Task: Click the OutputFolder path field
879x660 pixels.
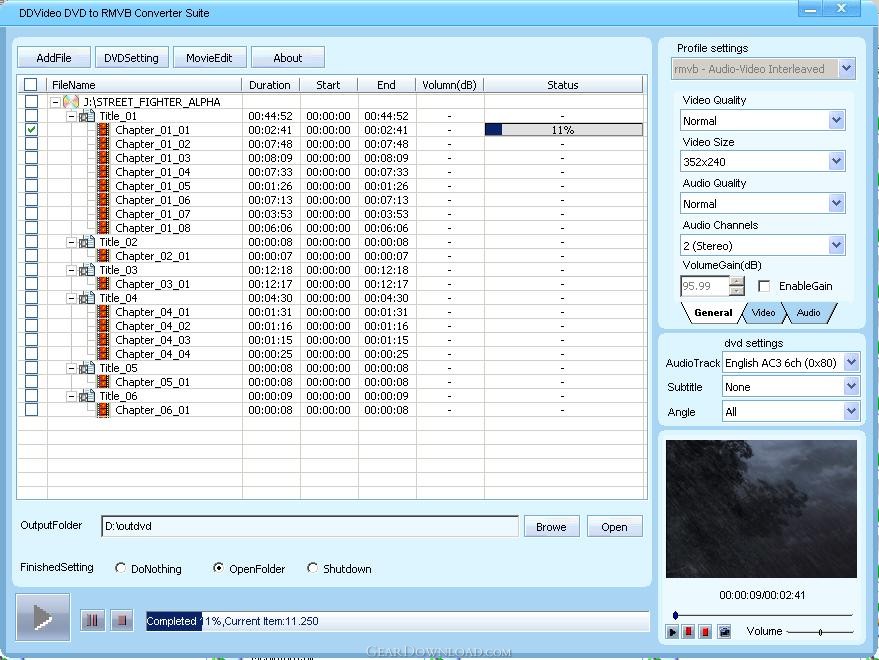Action: [x=310, y=527]
